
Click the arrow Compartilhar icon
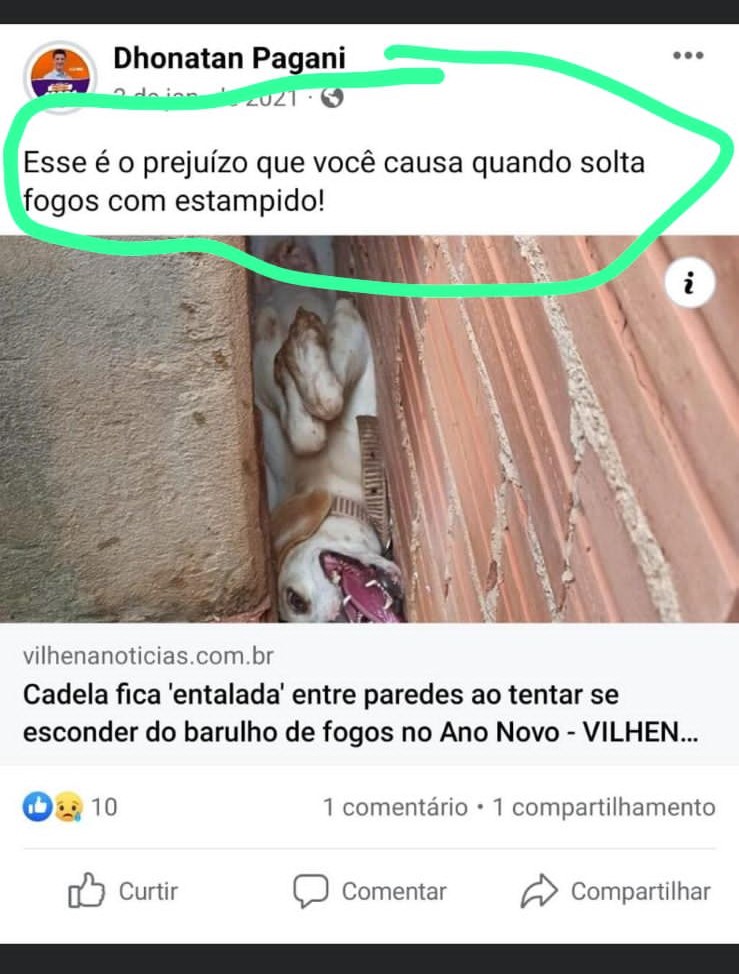(x=539, y=891)
